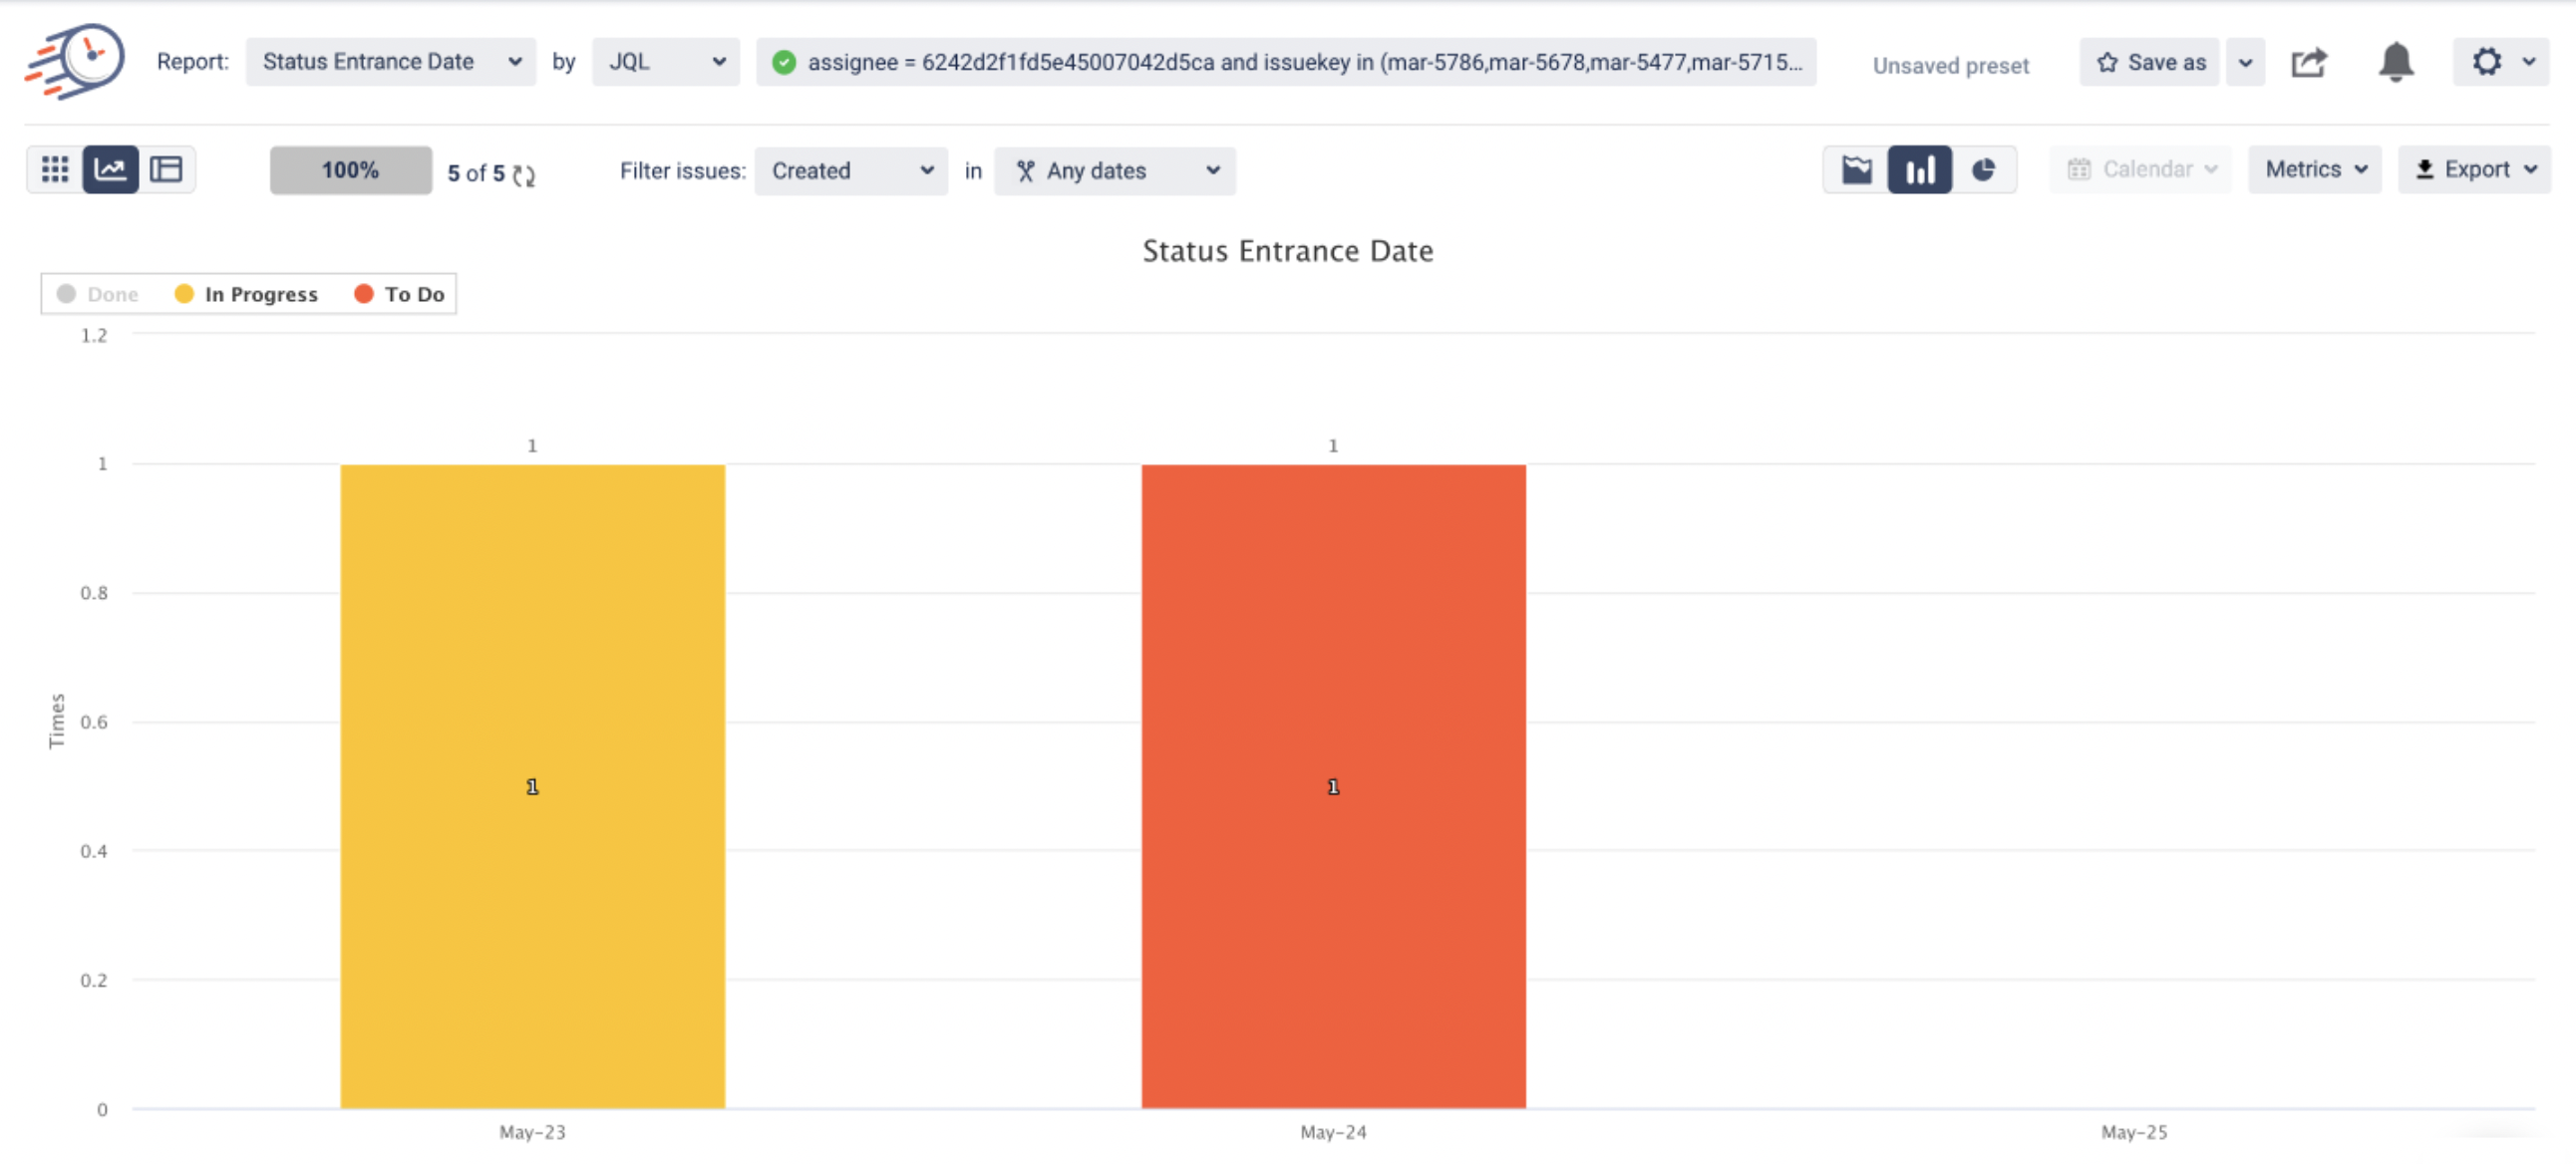Viewport: 2576px width, 1164px height.
Task: Open the Export menu
Action: coord(2474,169)
